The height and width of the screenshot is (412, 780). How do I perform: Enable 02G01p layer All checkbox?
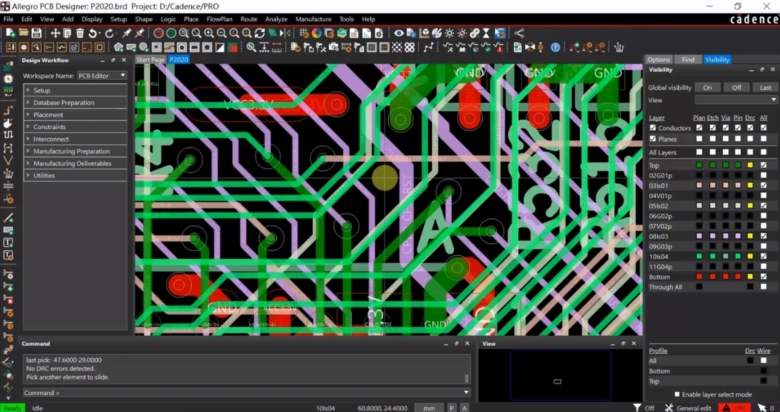764,175
